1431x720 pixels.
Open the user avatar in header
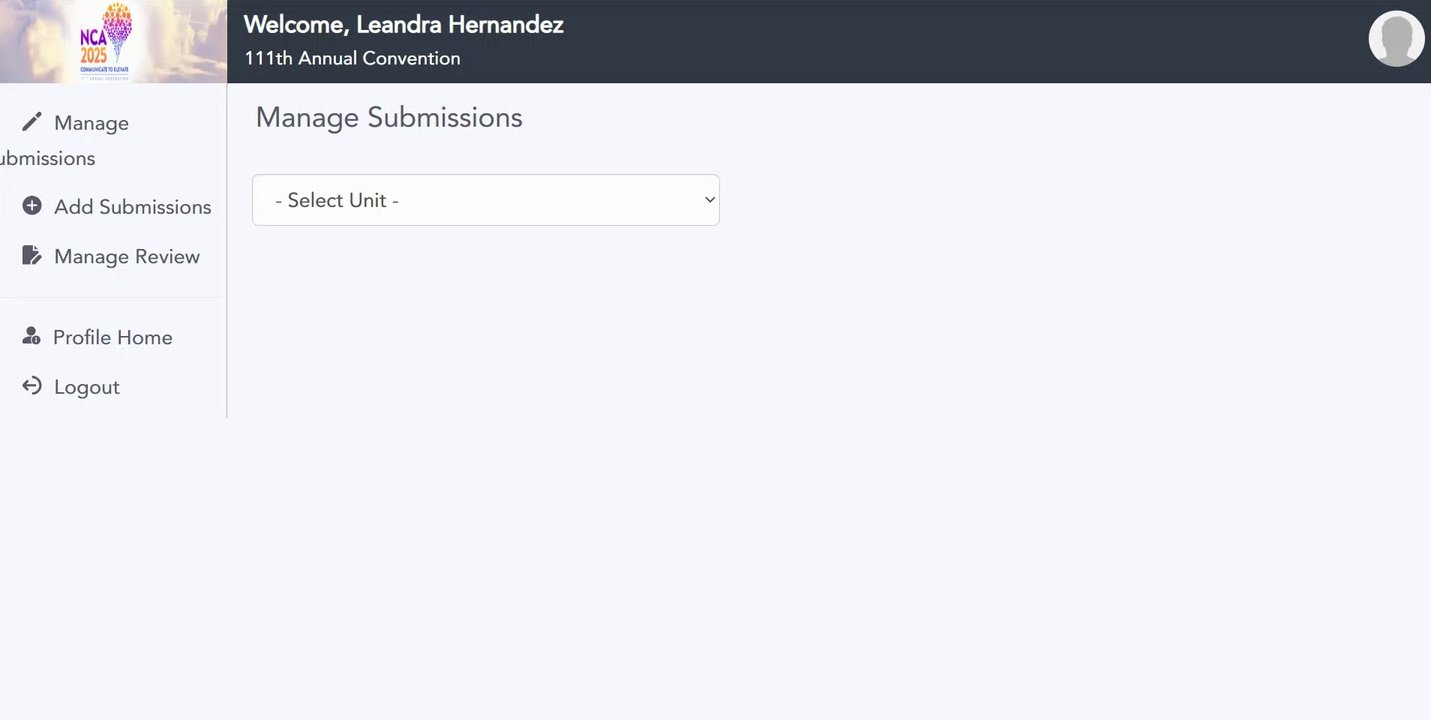coord(1396,39)
